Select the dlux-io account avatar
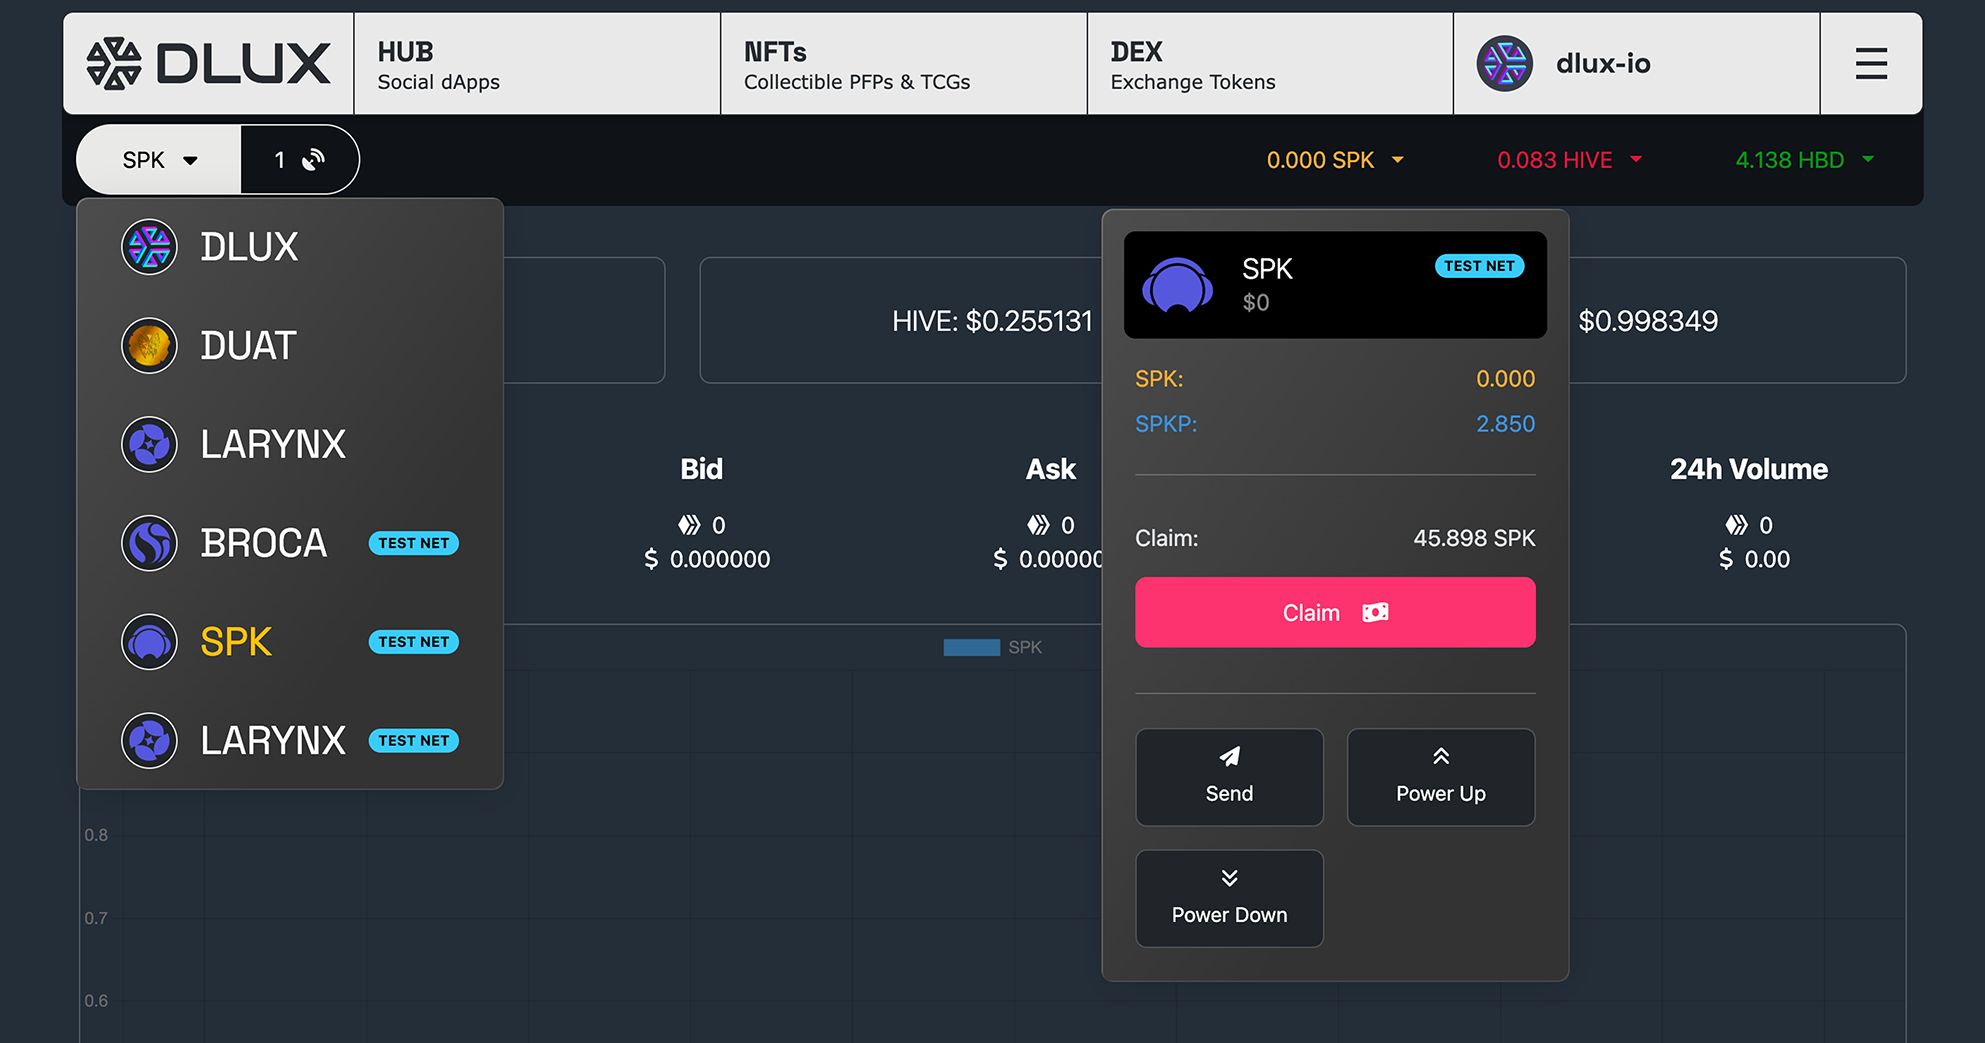 point(1504,64)
